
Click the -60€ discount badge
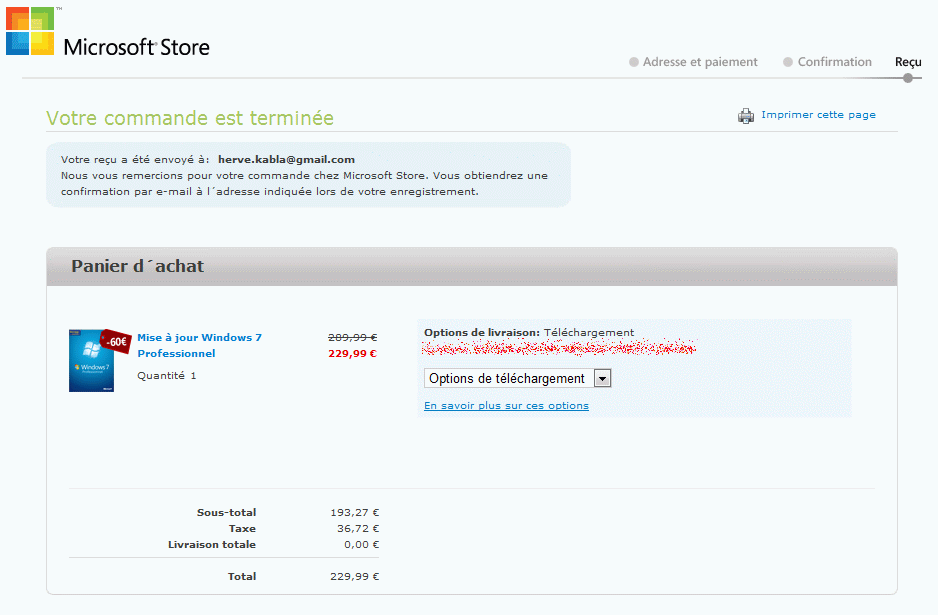point(116,342)
